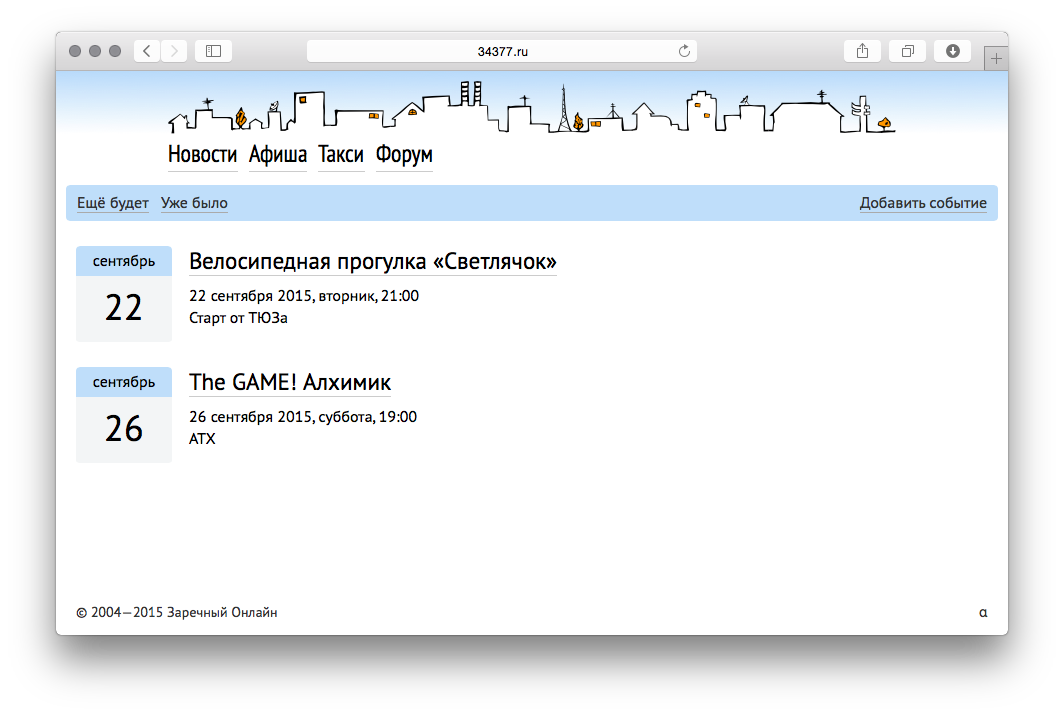Show the Safari sidebar
Screen dimensions: 1064x715
213,51
